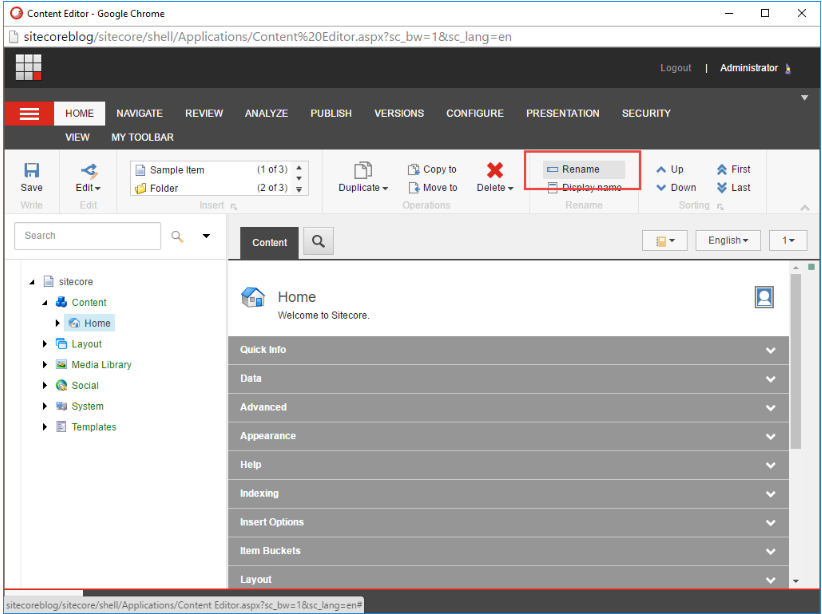Switch to the CONFIGURE ribbon tab

(475, 113)
